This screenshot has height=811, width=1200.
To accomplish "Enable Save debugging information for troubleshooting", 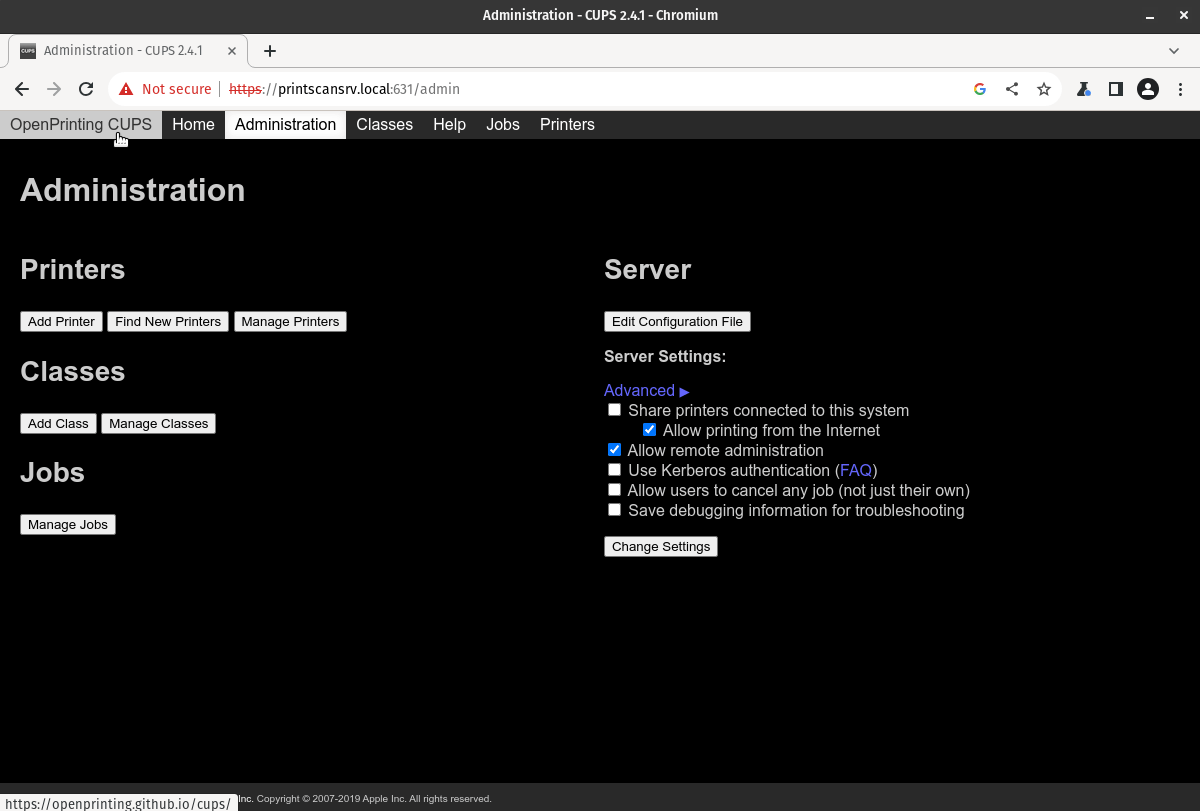I will click(614, 510).
